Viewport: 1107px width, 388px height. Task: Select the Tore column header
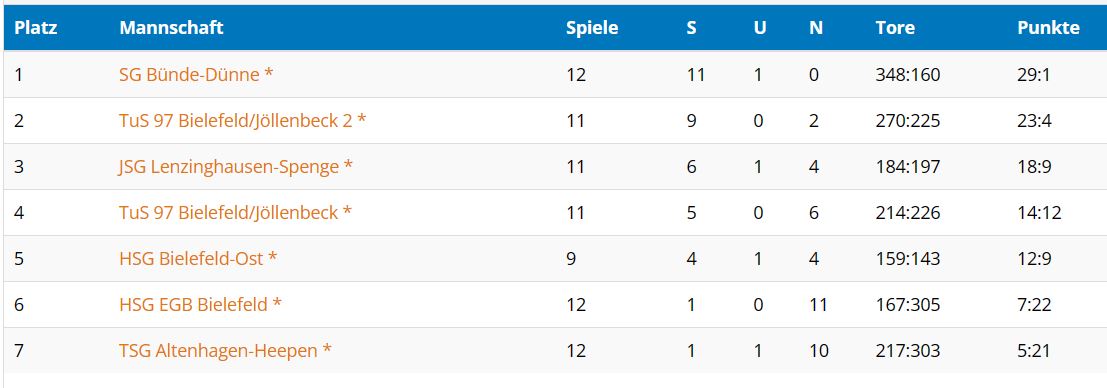(894, 28)
